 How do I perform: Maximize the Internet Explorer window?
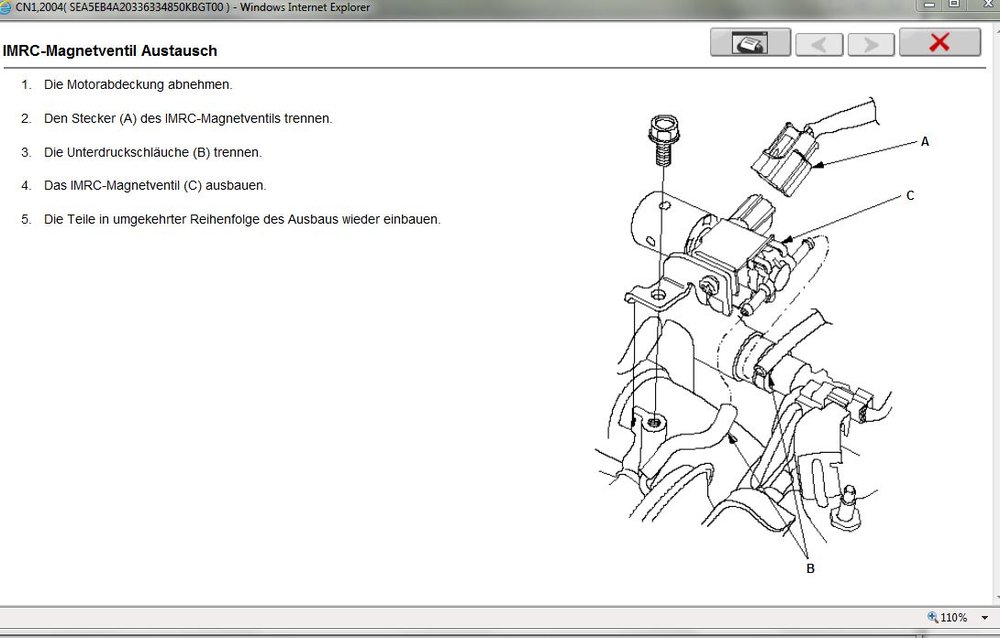point(953,5)
